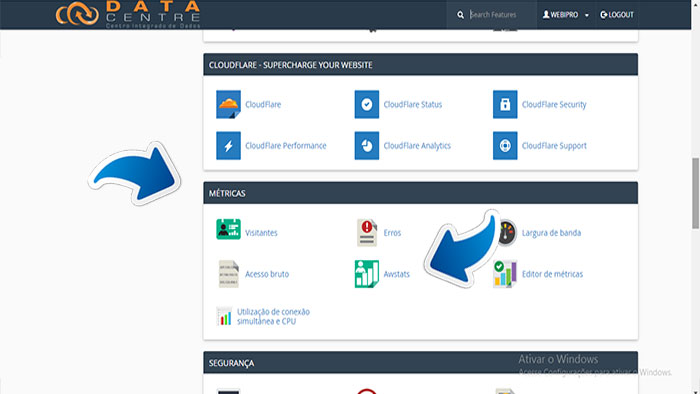
Task: Click the Utilização de conexão simultânea icon
Action: click(224, 316)
